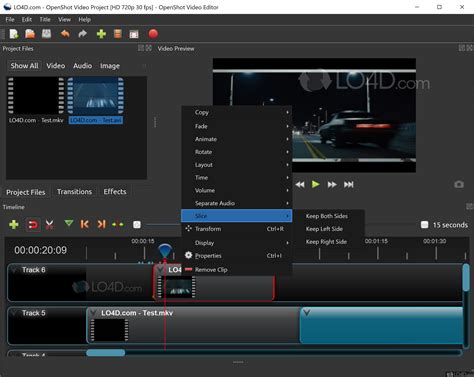Expand the Rotate submenu
The image size is (474, 377).
[x=237, y=152]
